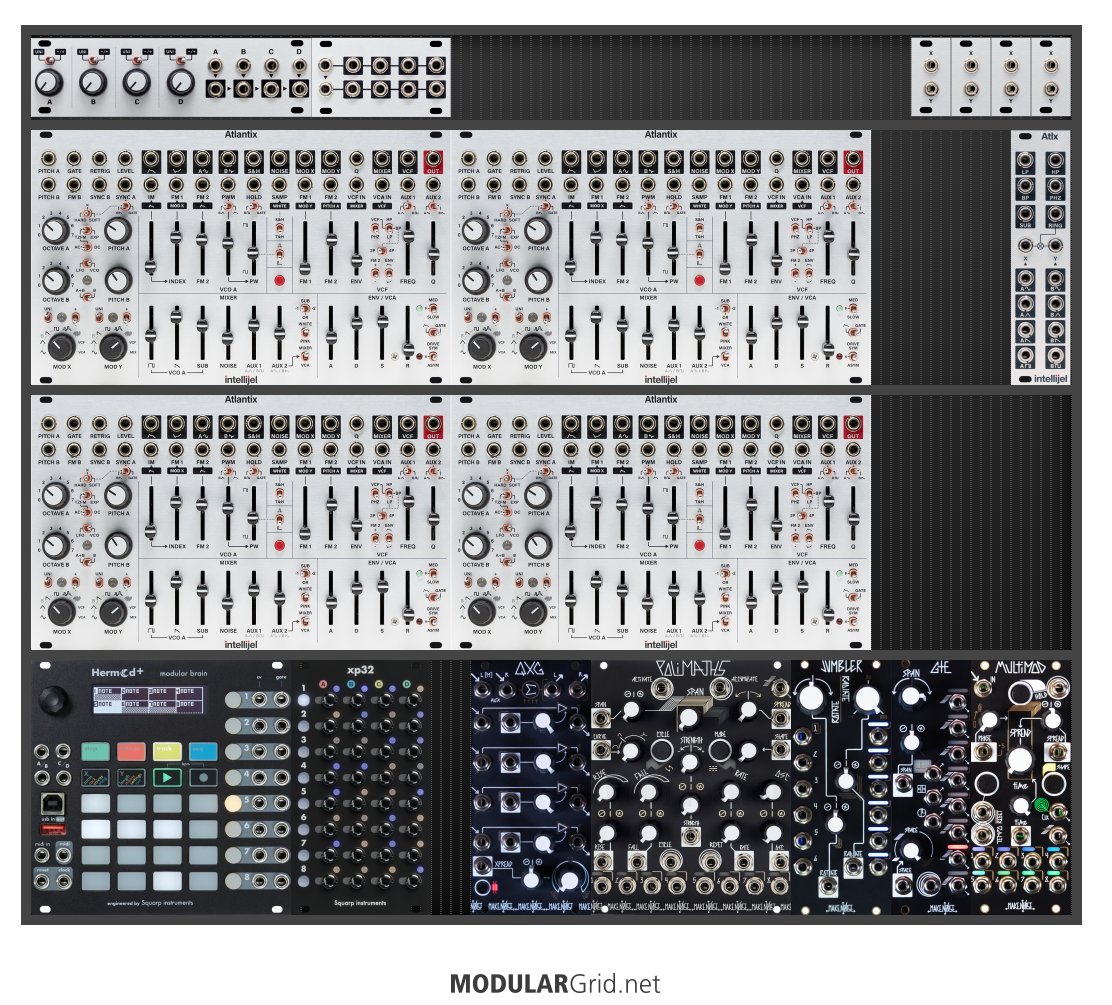The width and height of the screenshot is (1112, 1005).
Task: Click MOD Y rotary selector on top-left Atlantix
Action: [113, 347]
